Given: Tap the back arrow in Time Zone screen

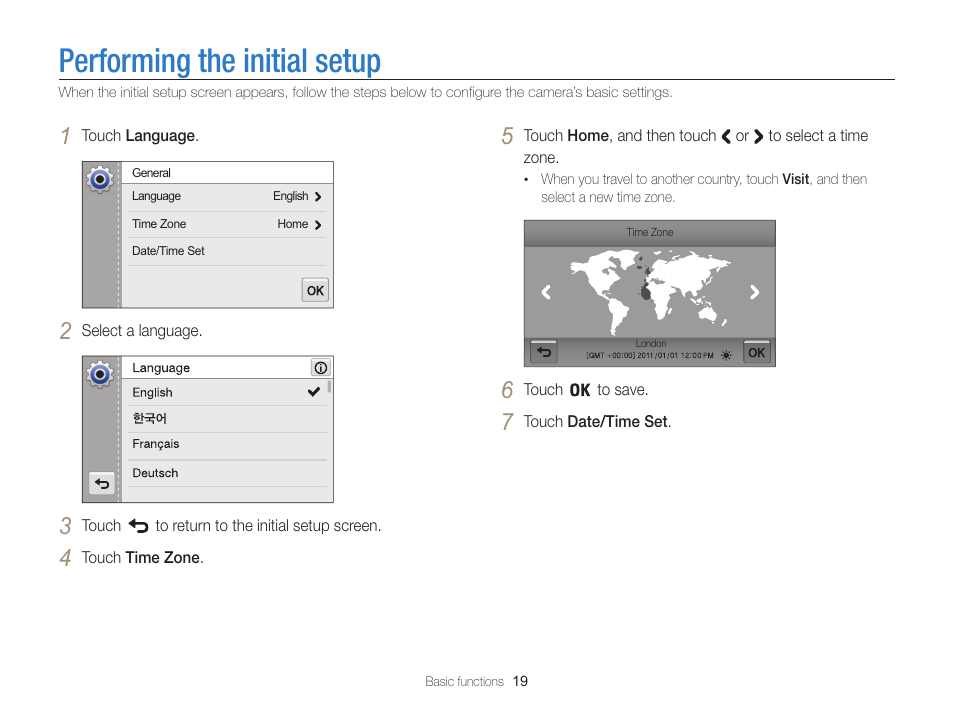Looking at the screenshot, I should pyautogui.click(x=544, y=352).
